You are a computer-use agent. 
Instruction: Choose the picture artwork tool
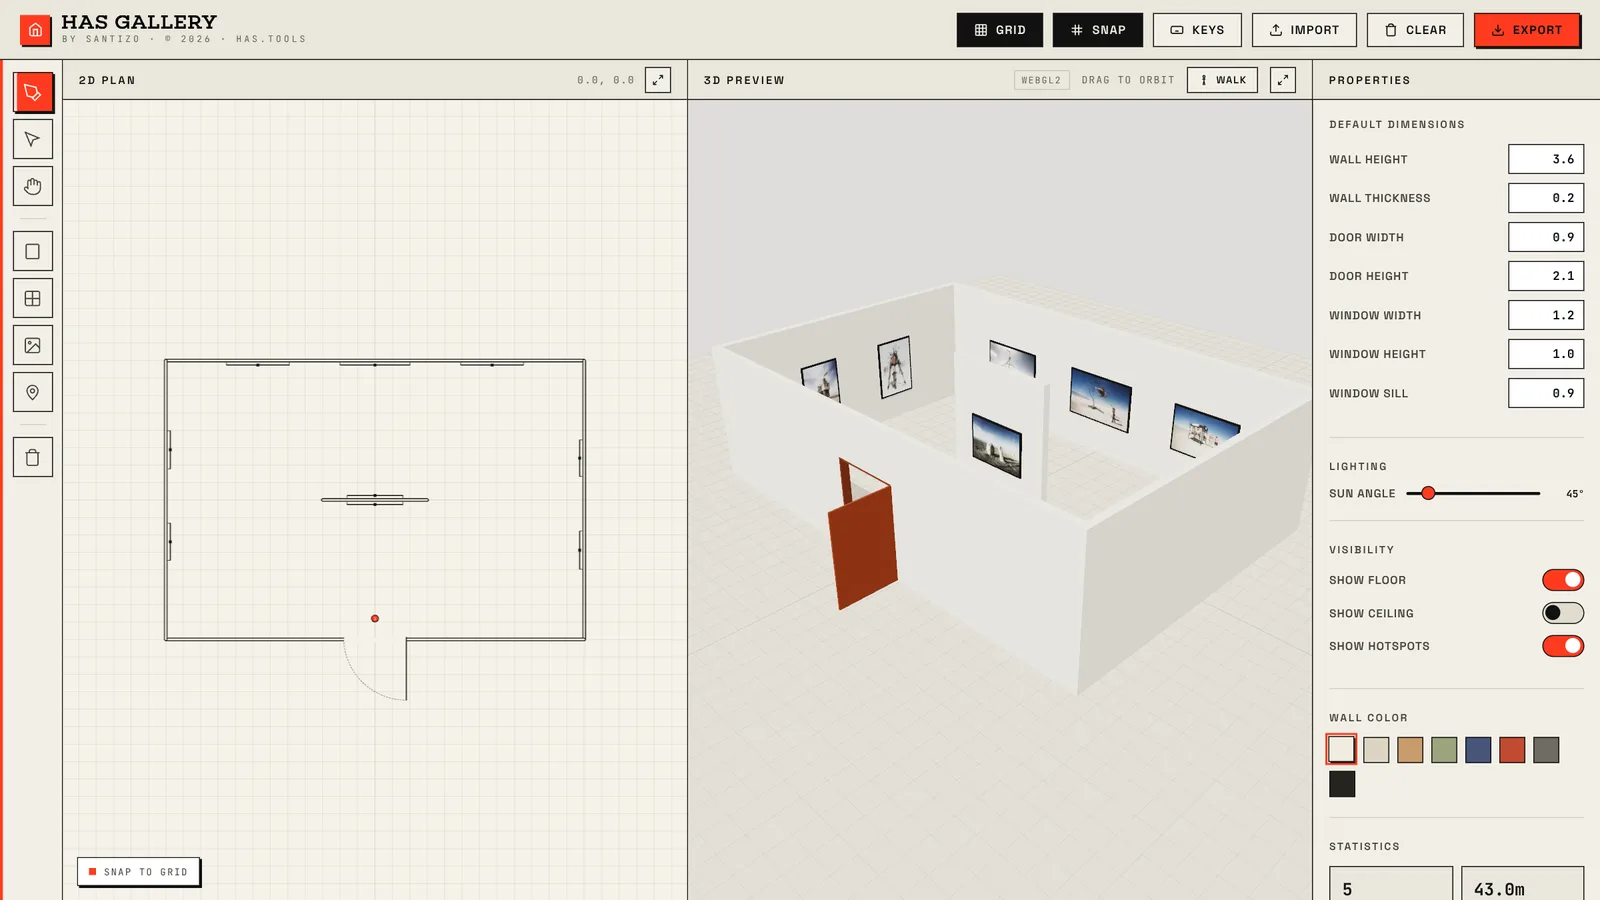pos(33,345)
